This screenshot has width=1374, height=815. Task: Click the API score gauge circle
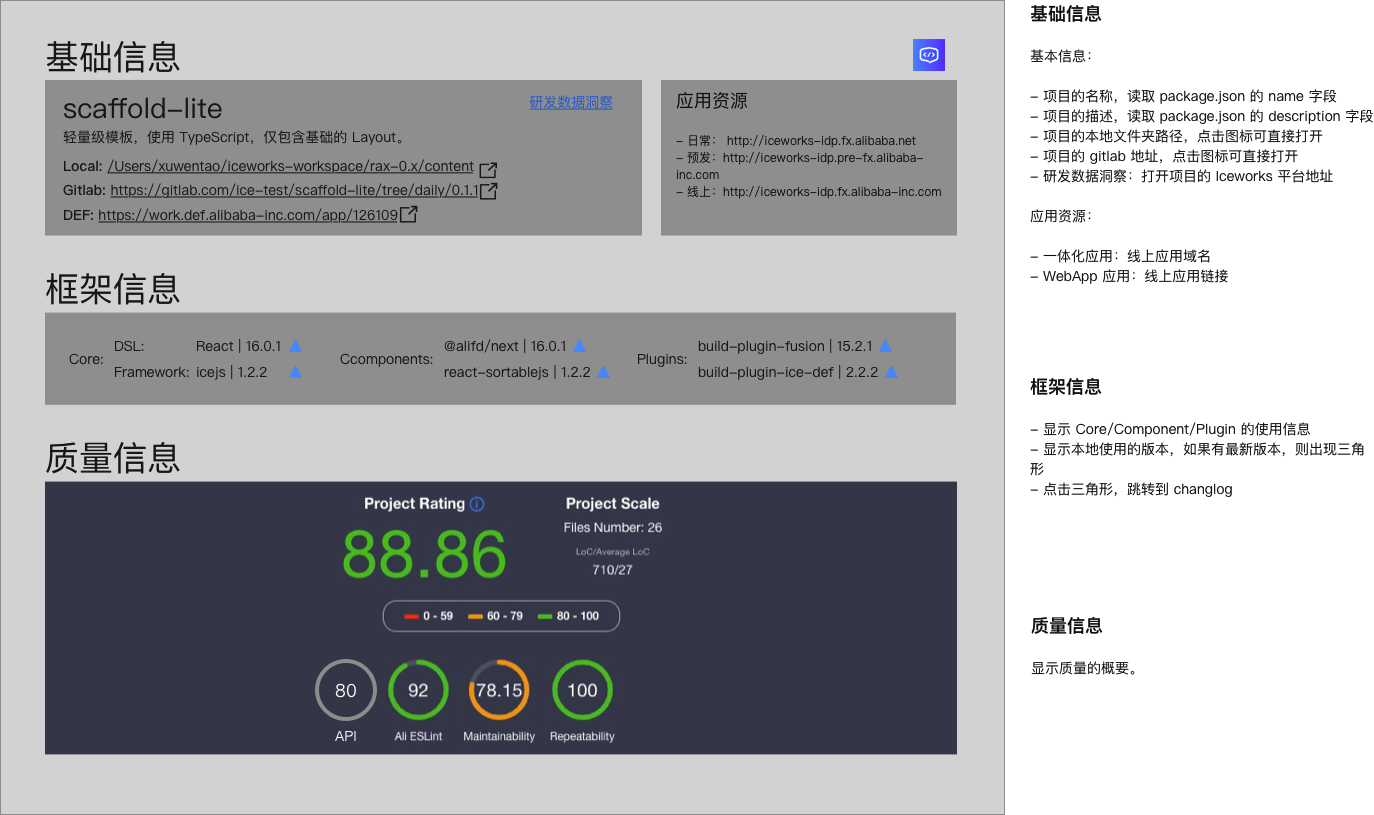[x=345, y=690]
